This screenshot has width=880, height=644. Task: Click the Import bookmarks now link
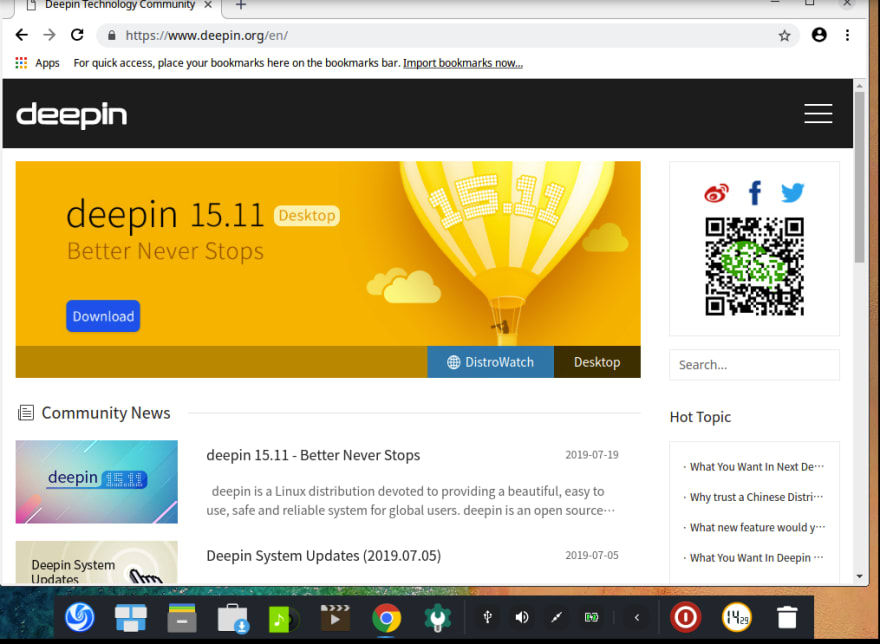tap(462, 63)
